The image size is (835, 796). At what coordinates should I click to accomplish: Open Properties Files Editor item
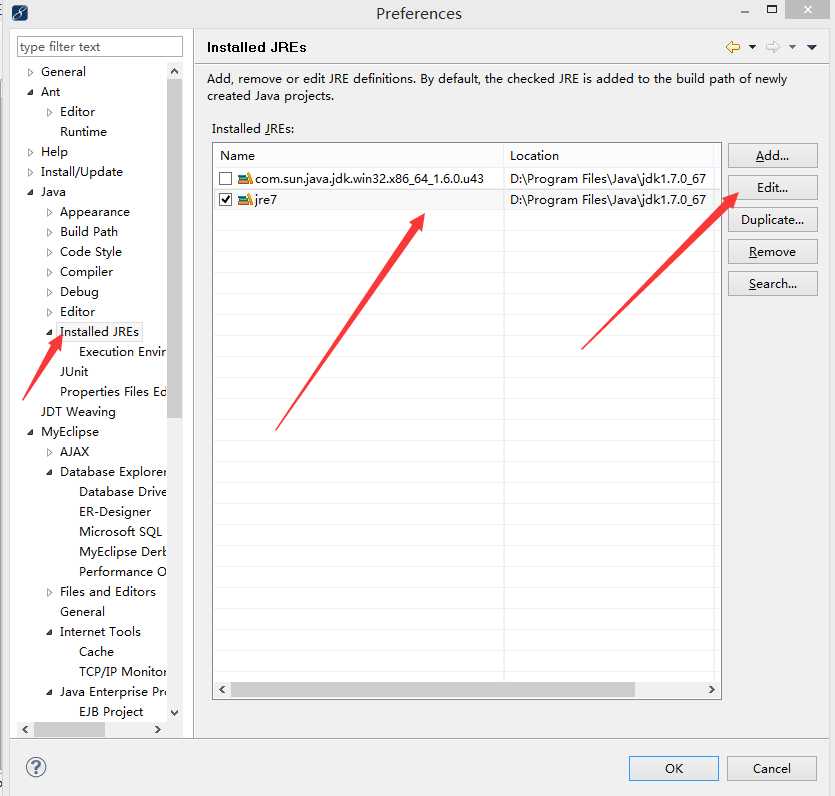coord(113,392)
